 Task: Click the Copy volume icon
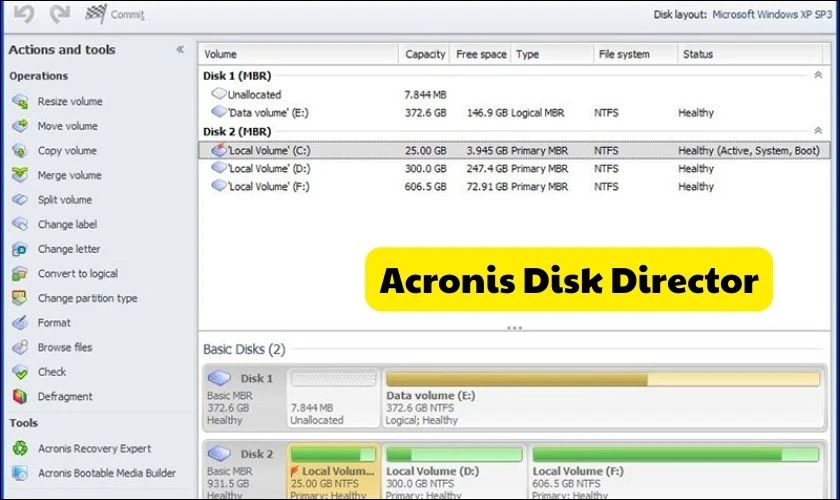[x=20, y=151]
